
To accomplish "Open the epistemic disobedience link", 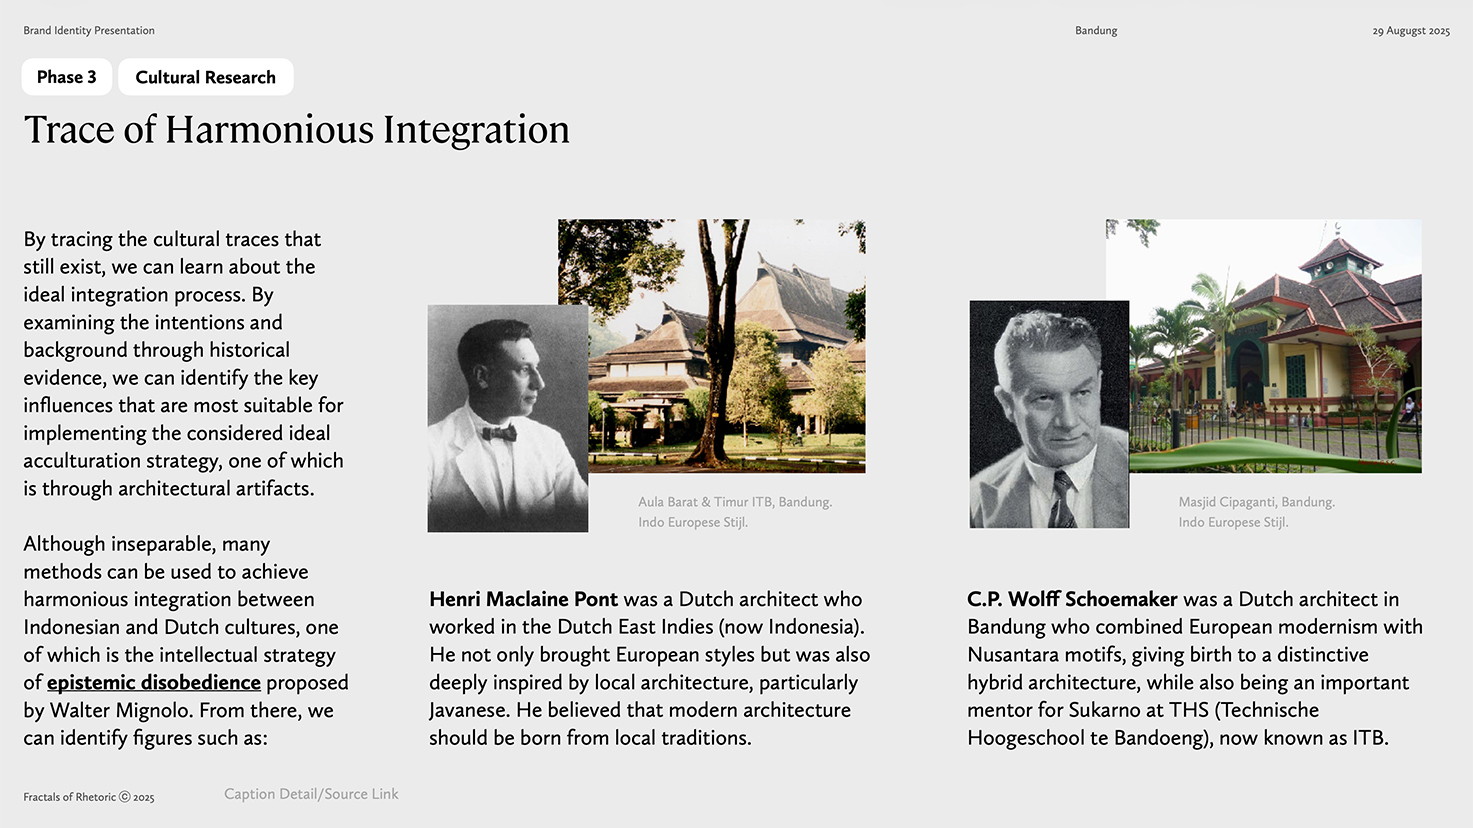I will coord(153,683).
